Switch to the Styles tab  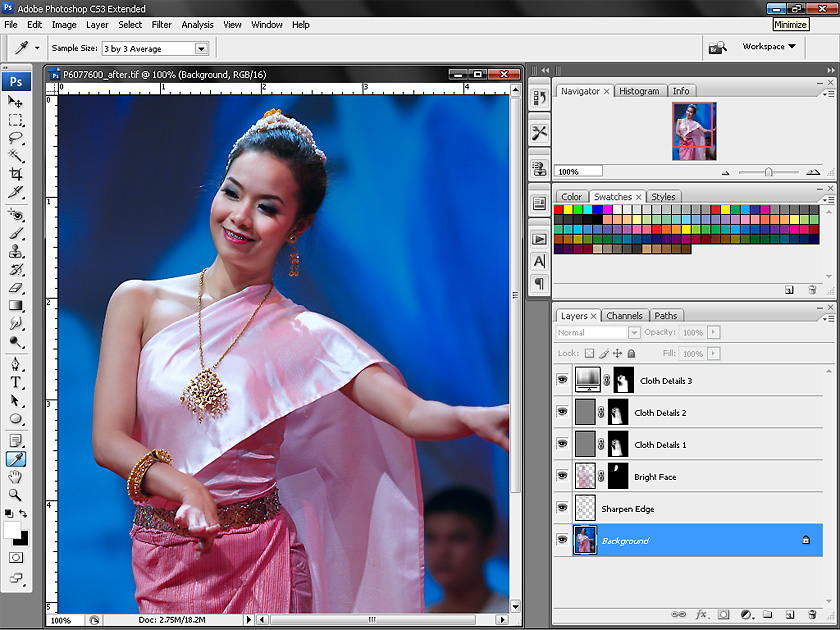663,197
